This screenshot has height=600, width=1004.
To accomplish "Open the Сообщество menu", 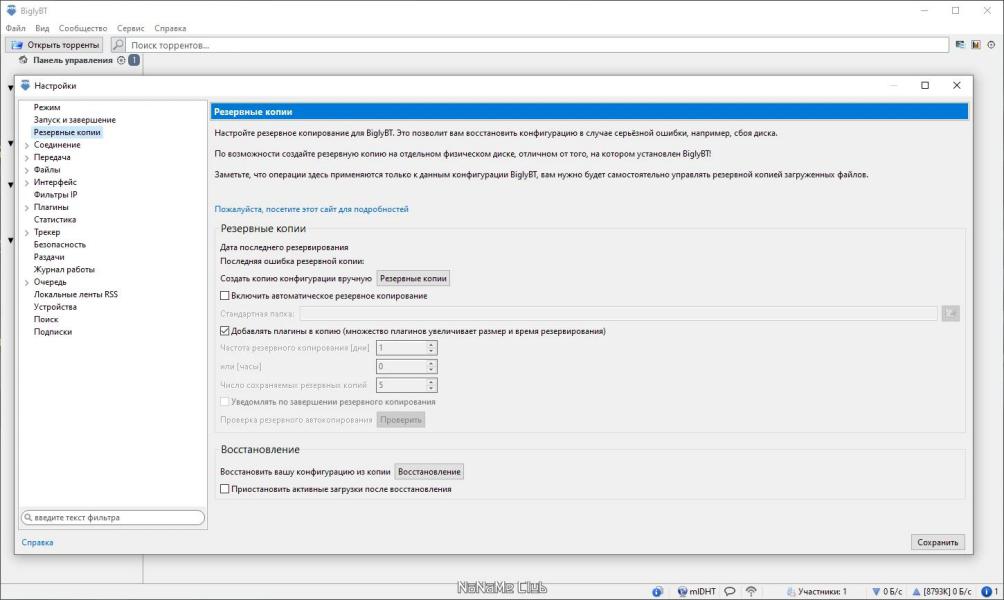I will [x=83, y=28].
